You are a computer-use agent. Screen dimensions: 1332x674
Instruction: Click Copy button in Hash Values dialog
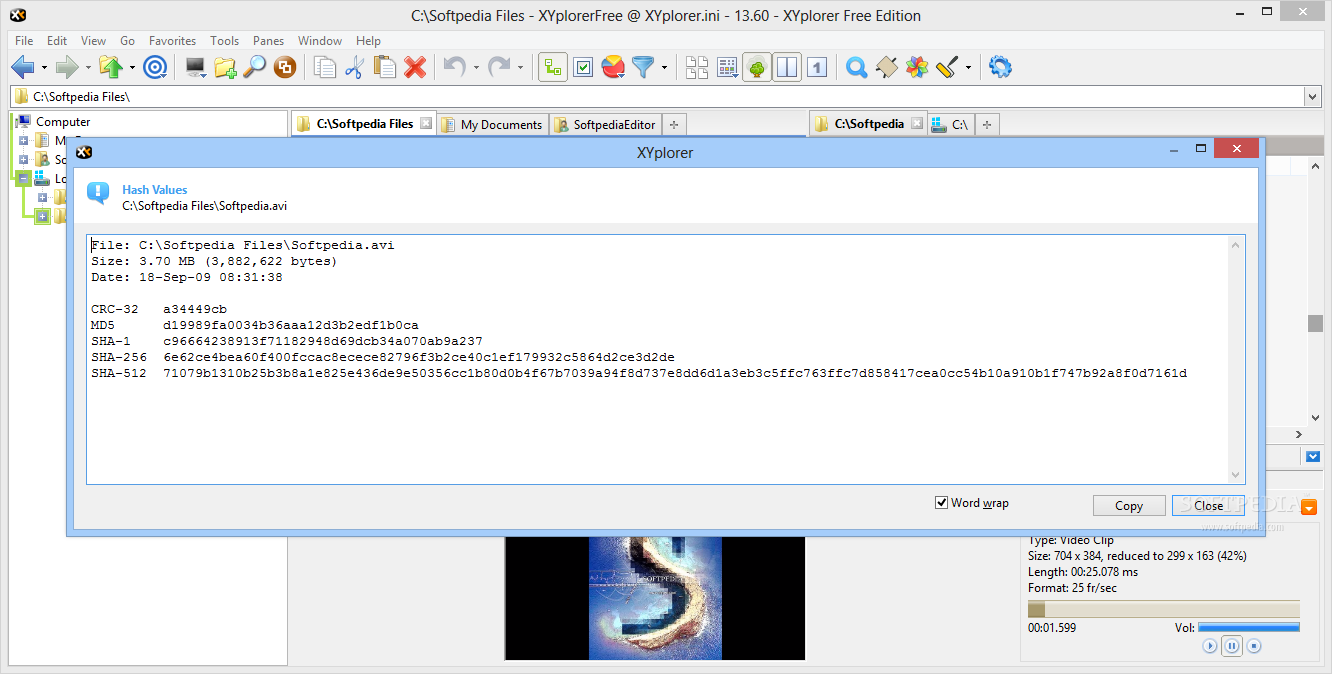point(1129,505)
